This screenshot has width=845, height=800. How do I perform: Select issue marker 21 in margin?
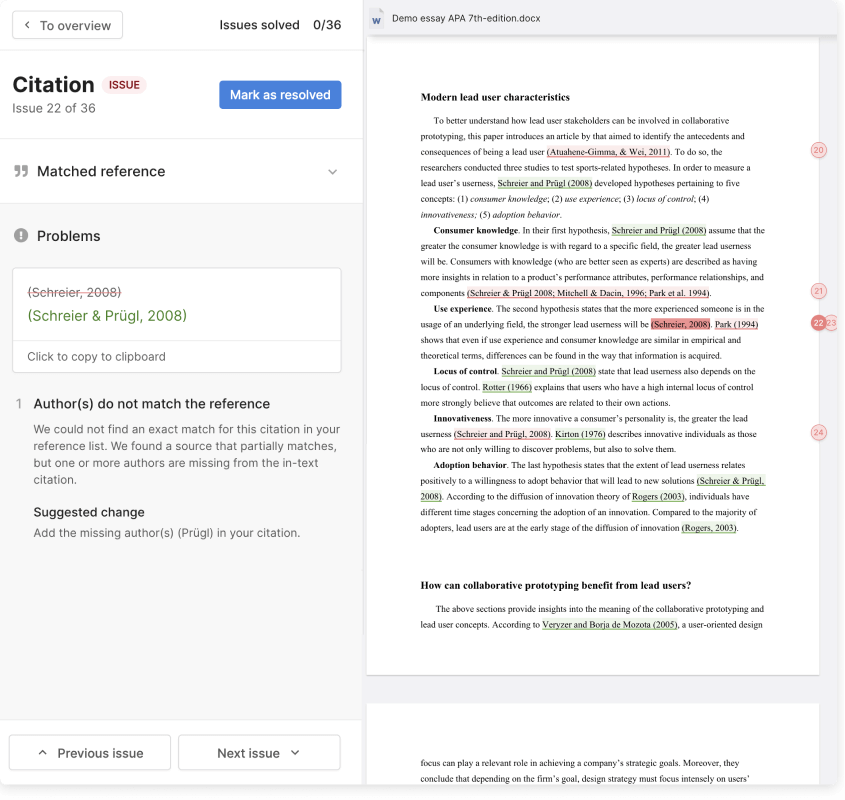(x=818, y=291)
